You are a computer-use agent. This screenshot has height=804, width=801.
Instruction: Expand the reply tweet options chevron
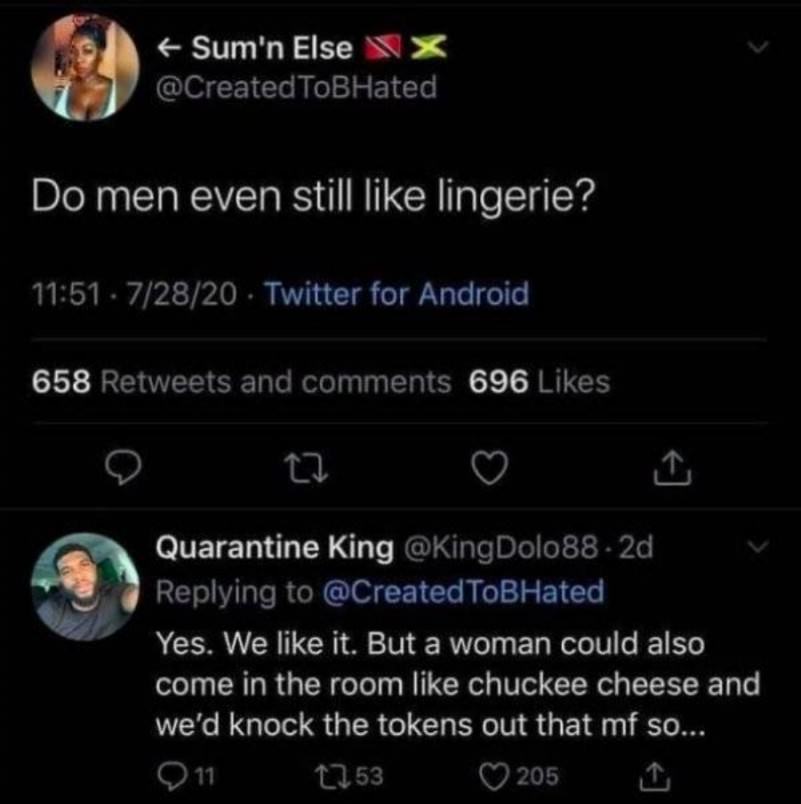pyautogui.click(x=757, y=547)
